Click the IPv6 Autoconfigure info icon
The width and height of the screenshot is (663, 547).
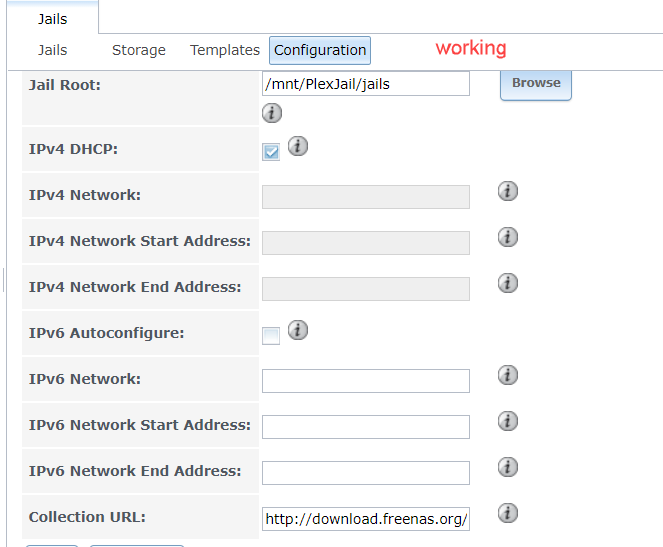pos(298,330)
